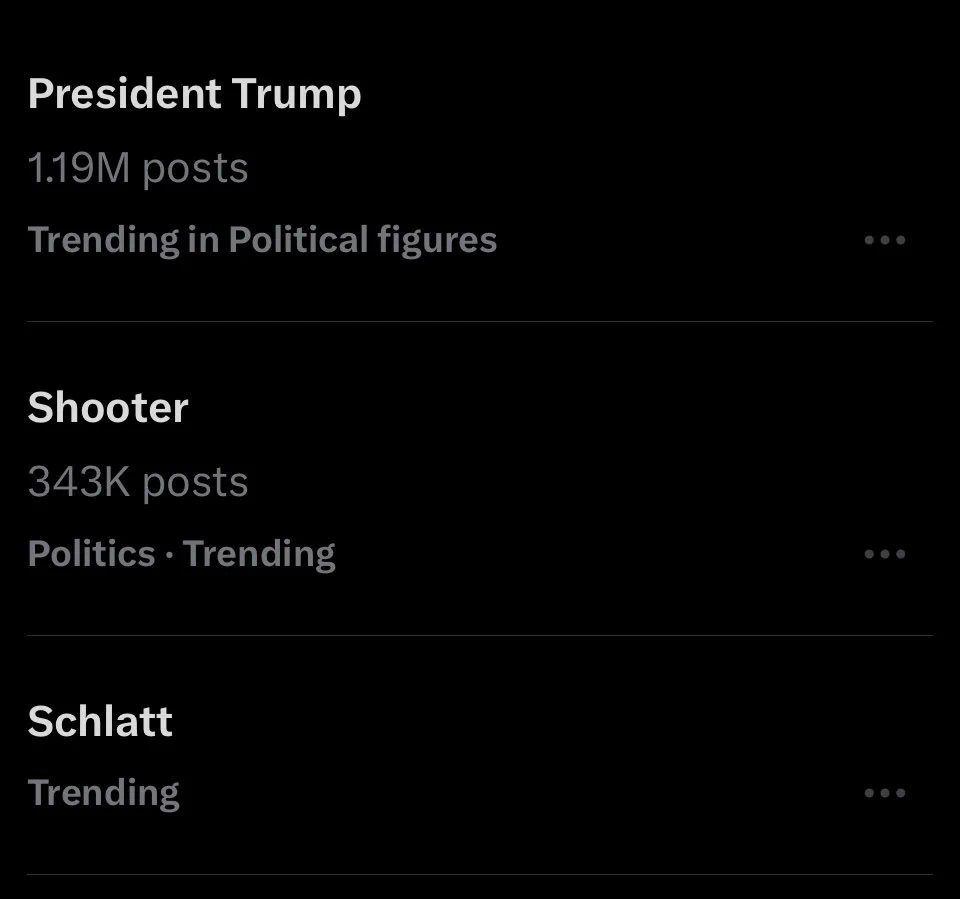The height and width of the screenshot is (899, 960).
Task: Open more options for Schlatt trend
Action: coord(885,793)
